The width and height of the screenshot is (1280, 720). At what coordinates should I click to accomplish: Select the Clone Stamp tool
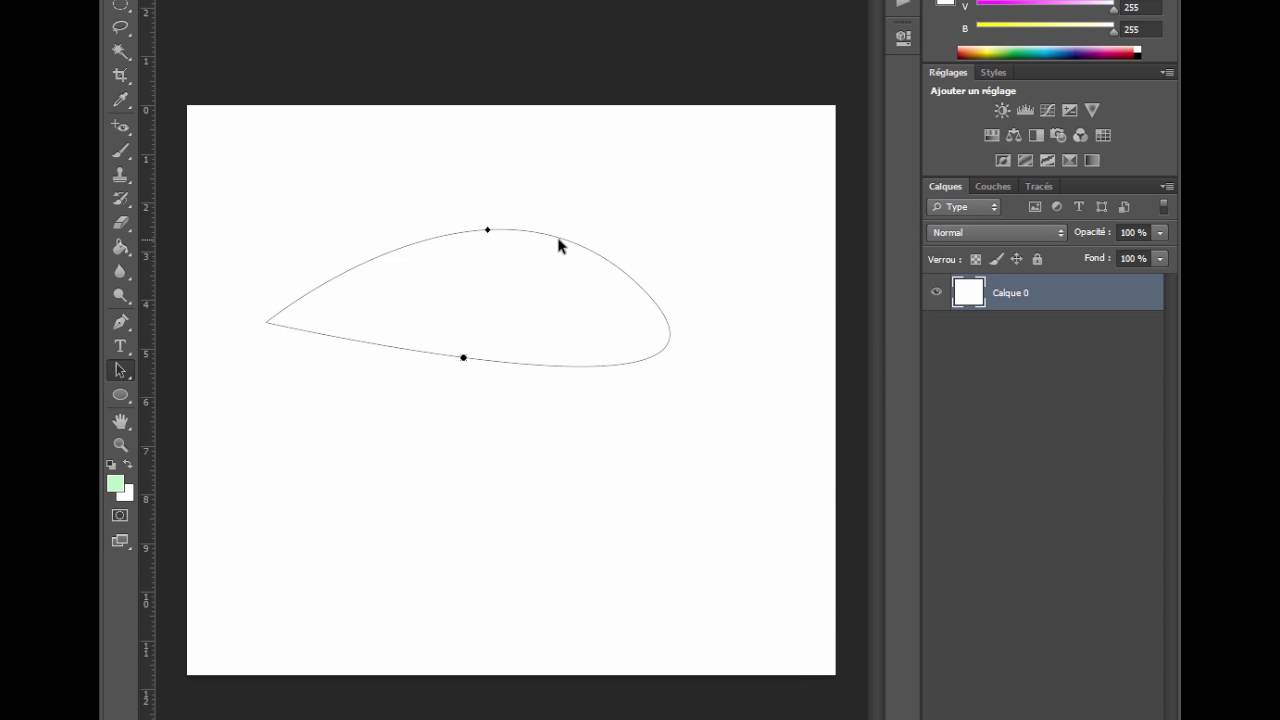click(120, 175)
